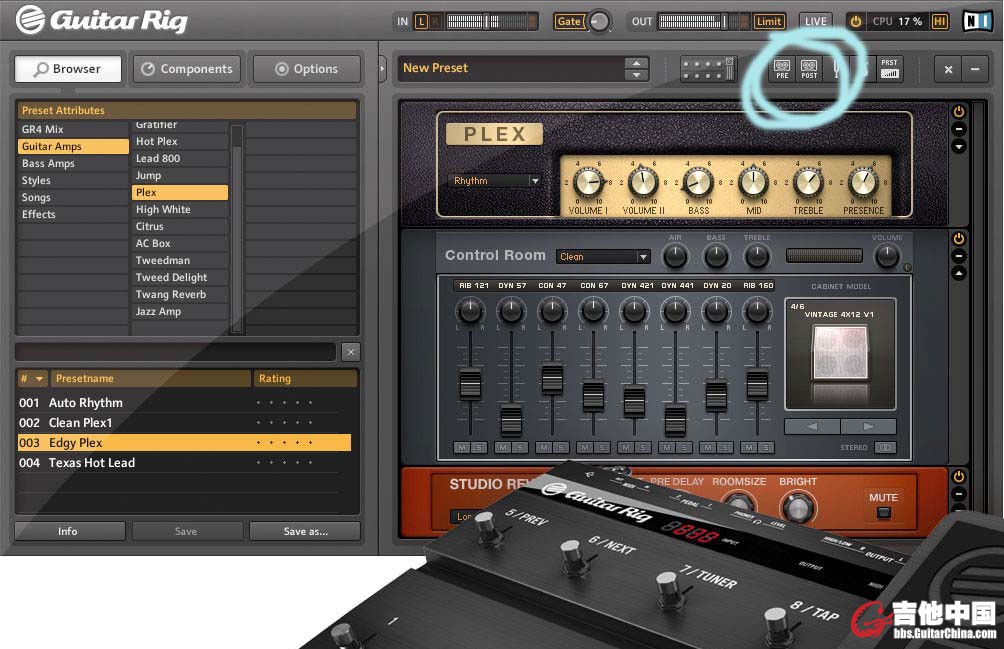Screen dimensions: 1004x649
Task: Mute the RIB 121 mic channel
Action: (462, 447)
